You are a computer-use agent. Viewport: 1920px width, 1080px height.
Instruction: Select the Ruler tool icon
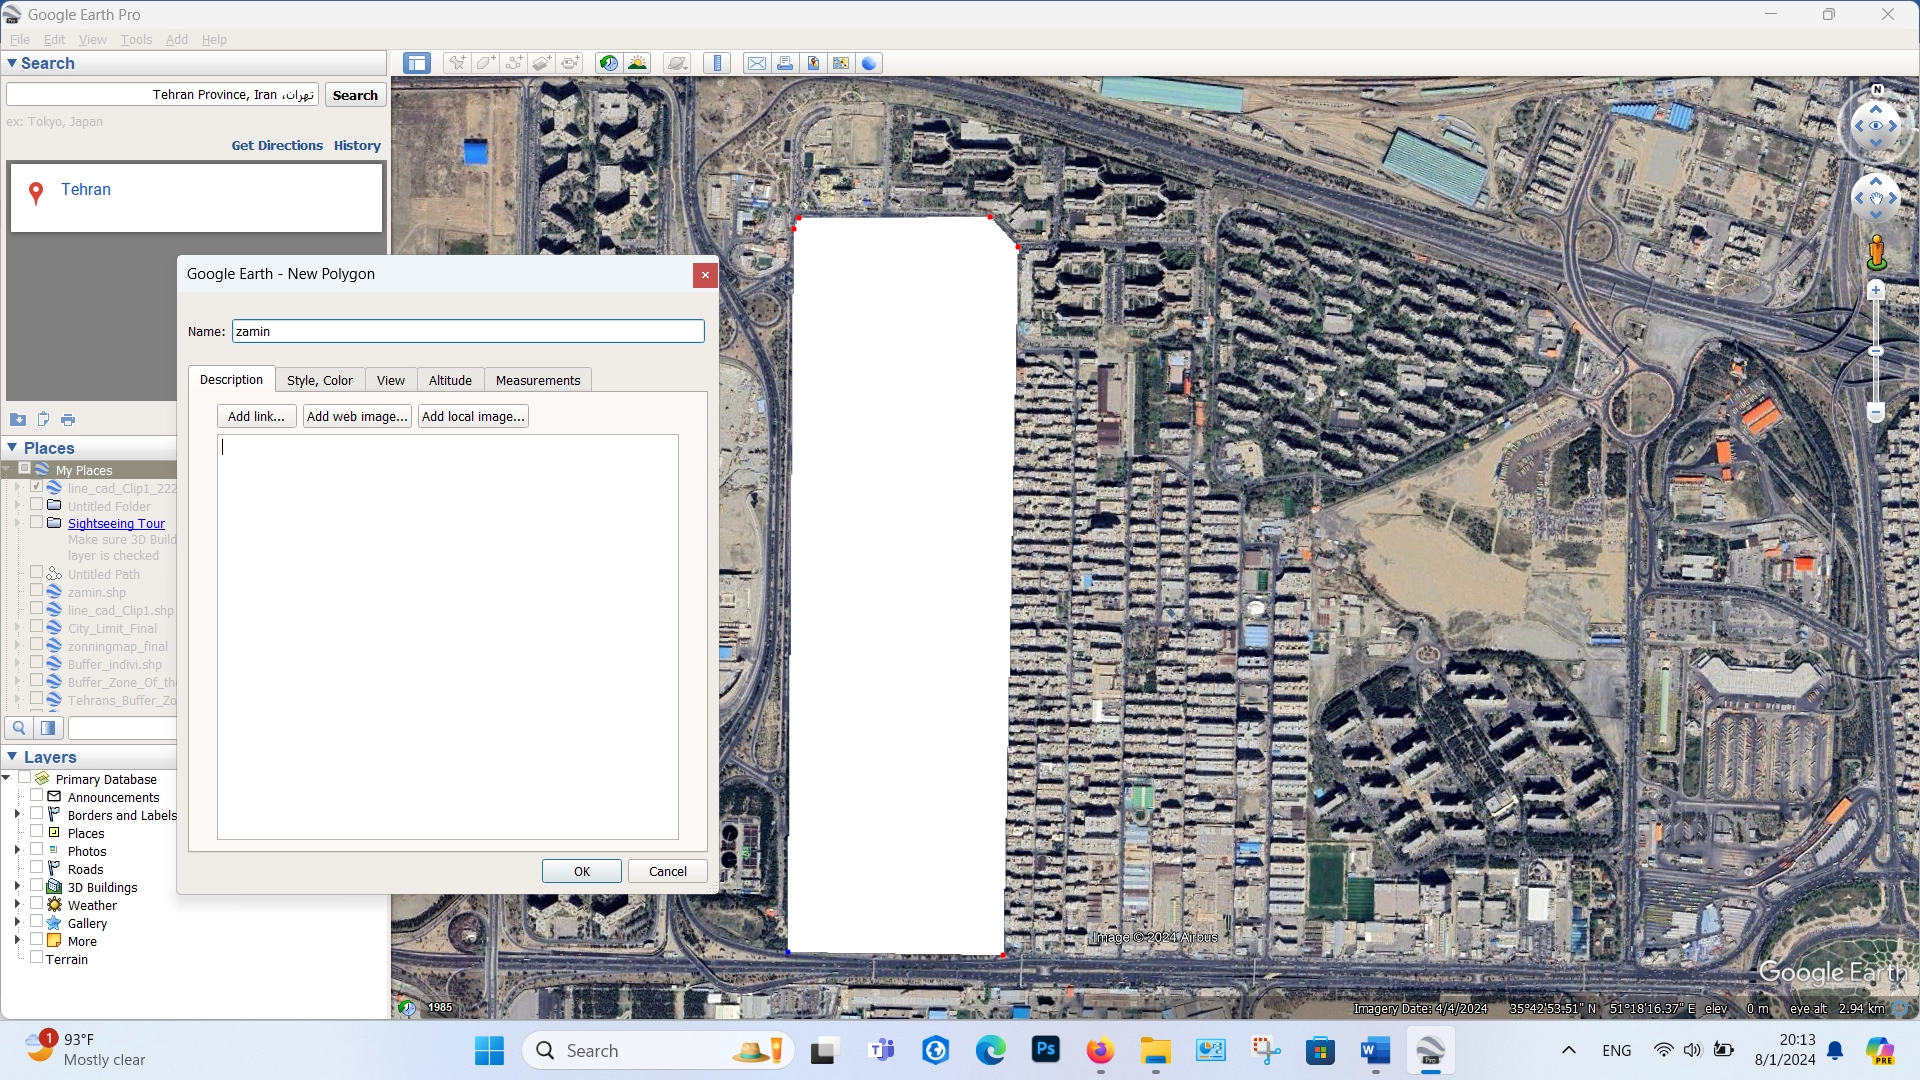pos(717,63)
